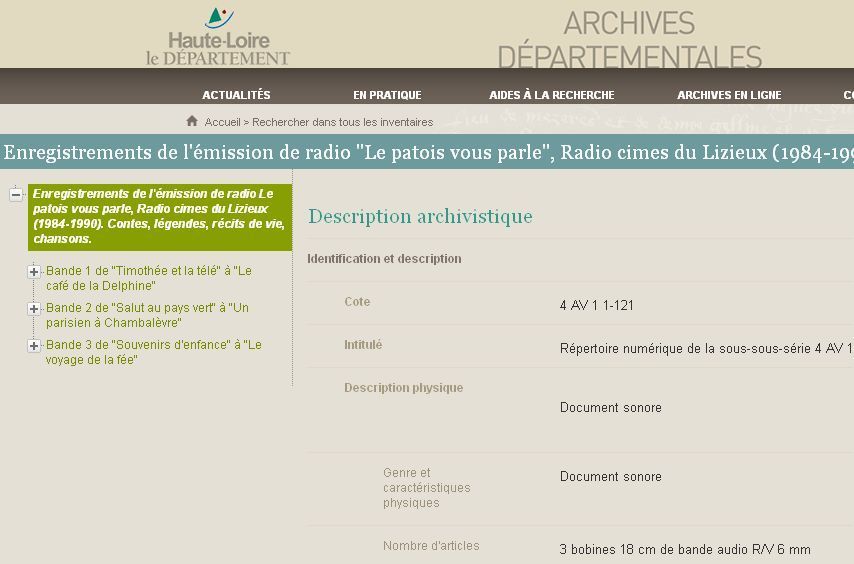854x564 pixels.
Task: Go to Rechercher dans tous les inventaires
Action: tap(342, 122)
